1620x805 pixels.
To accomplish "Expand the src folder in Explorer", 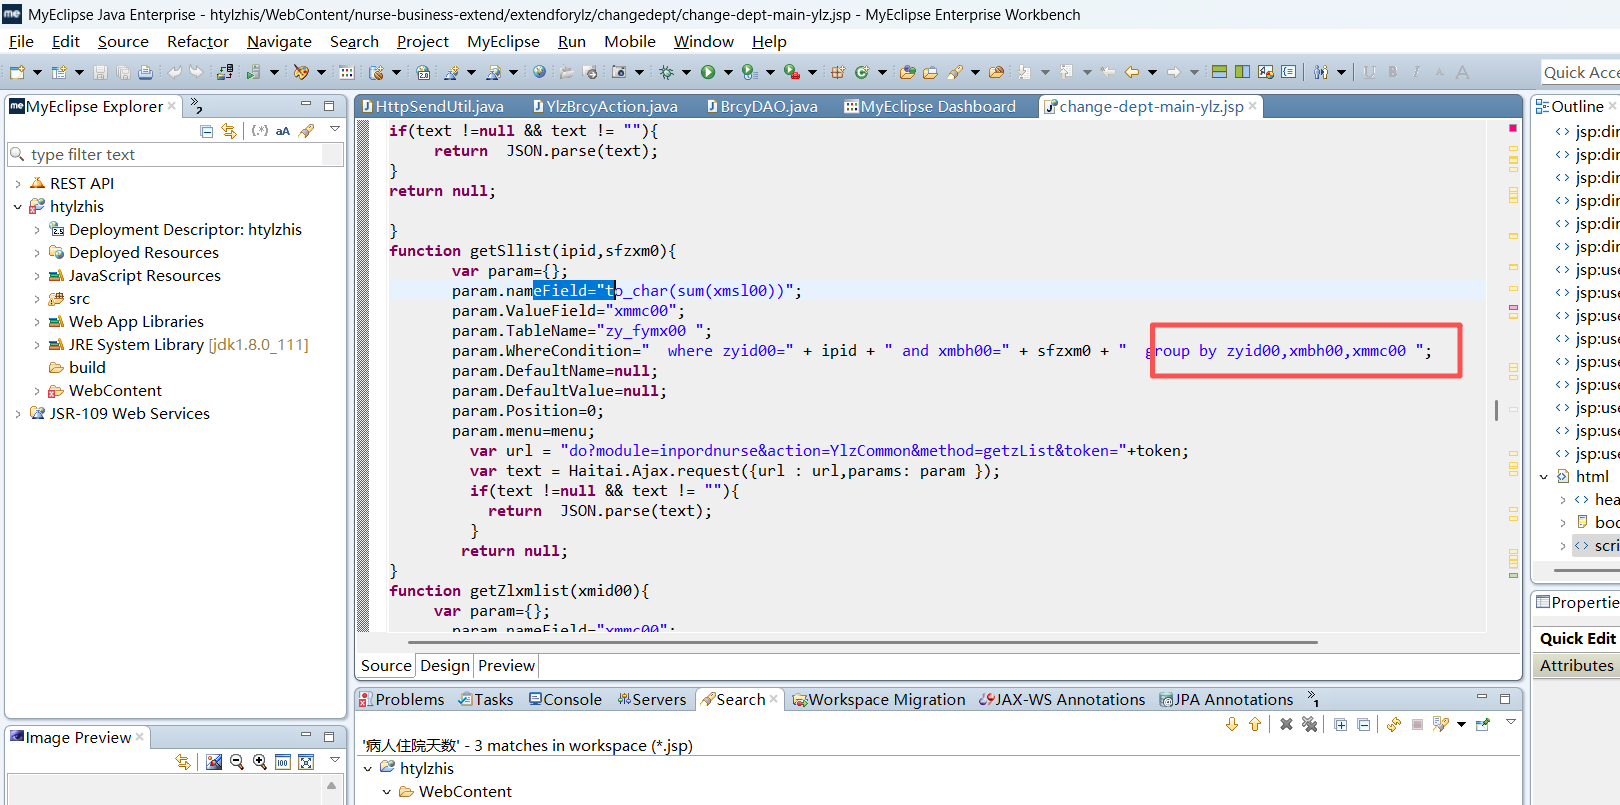I will point(37,299).
